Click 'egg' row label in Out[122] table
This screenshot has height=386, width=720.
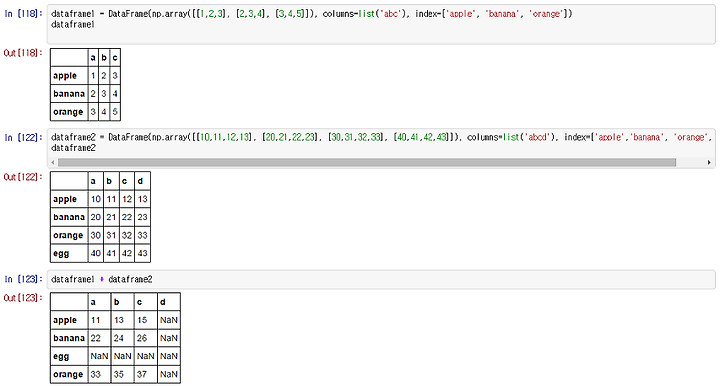61,253
